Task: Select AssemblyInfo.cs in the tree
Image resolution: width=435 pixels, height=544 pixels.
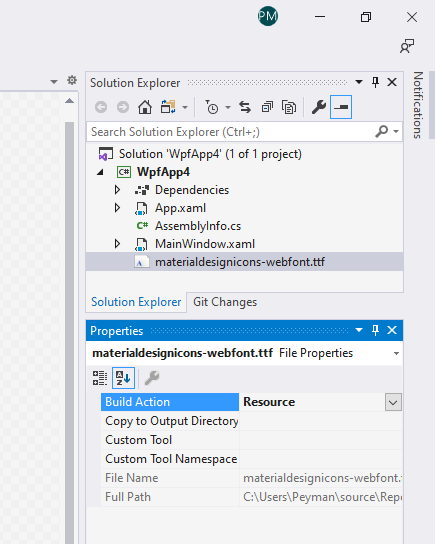Action: 198,226
